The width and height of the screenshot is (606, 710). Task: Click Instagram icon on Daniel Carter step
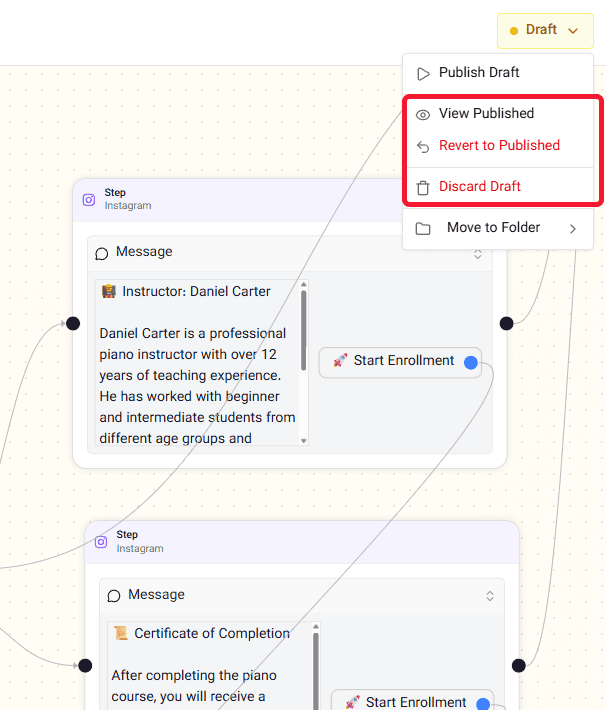coord(89,199)
